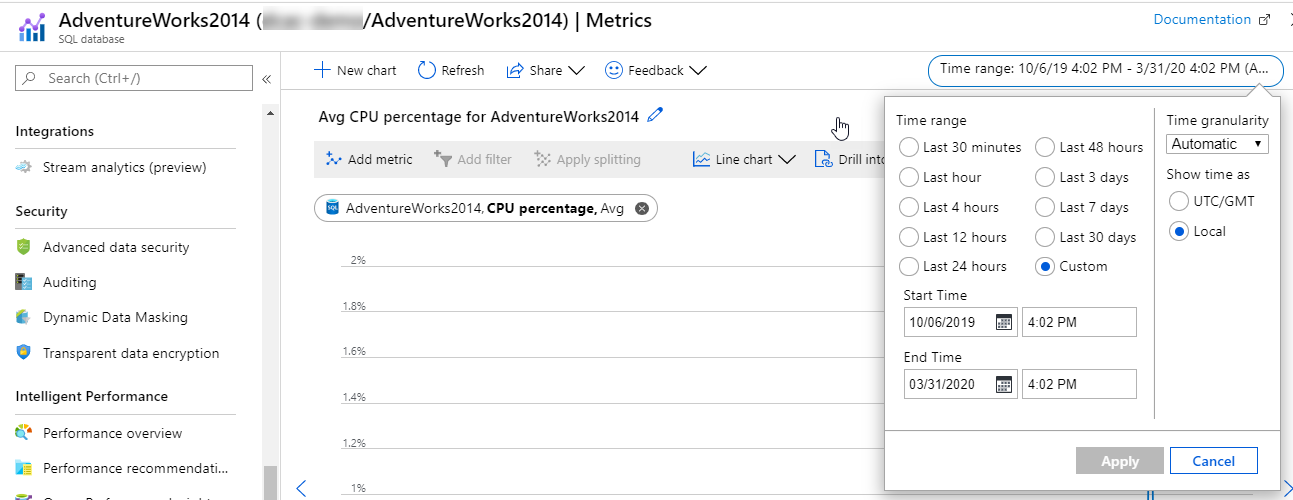Click the Start Time 4:02 PM field

tap(1079, 322)
